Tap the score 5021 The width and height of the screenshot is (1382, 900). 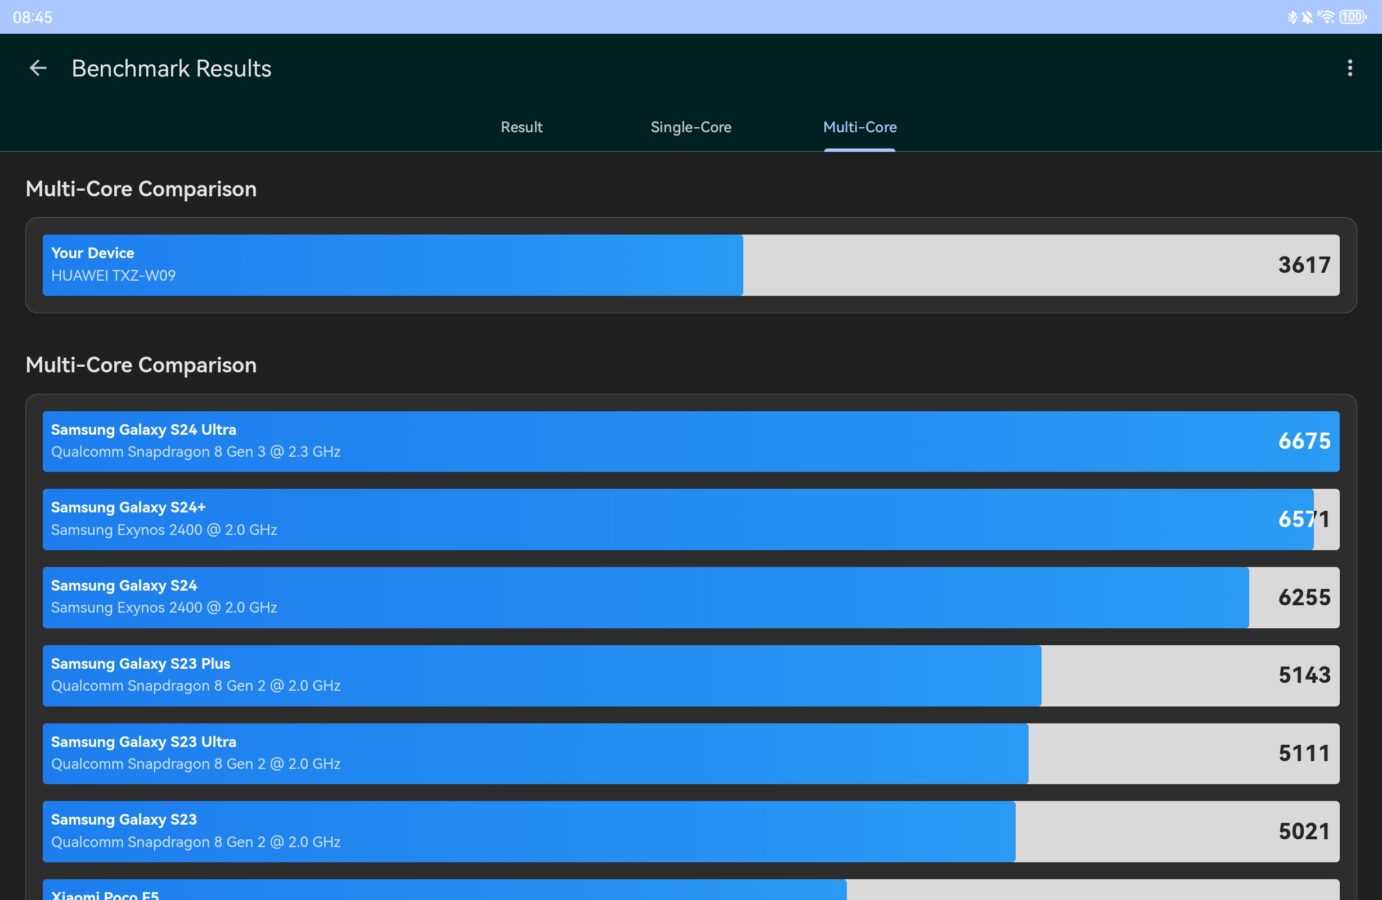coord(1304,831)
